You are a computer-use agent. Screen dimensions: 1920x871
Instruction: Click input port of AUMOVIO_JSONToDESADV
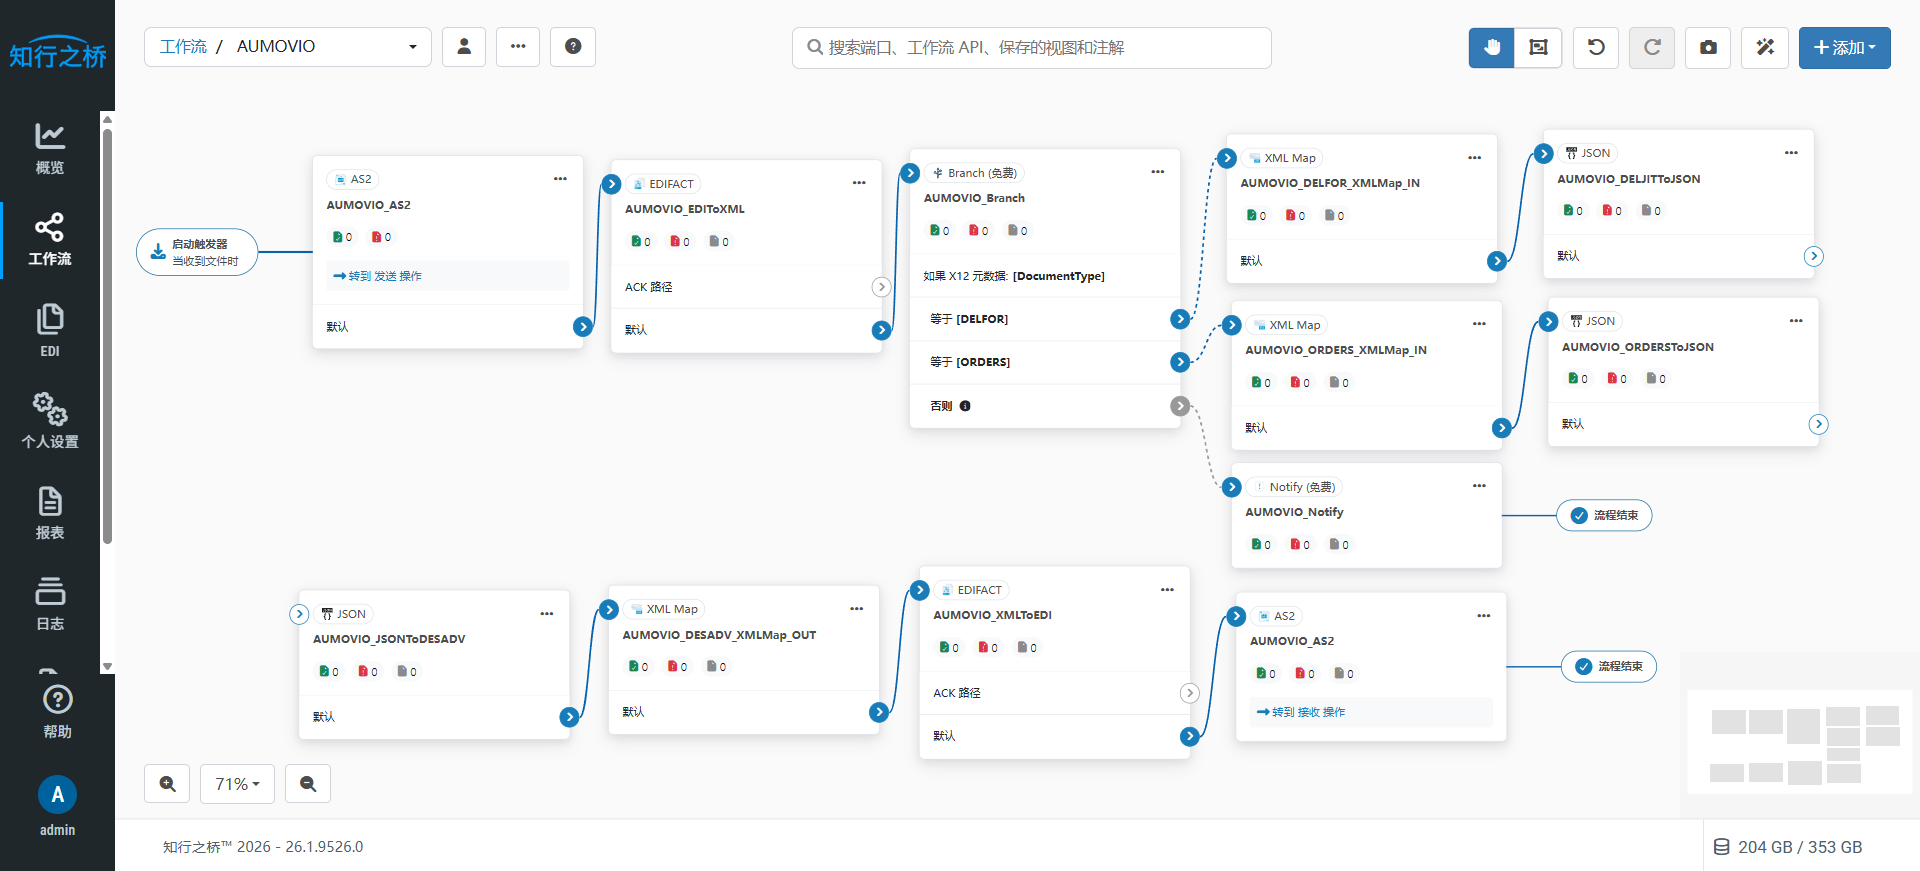point(299,614)
